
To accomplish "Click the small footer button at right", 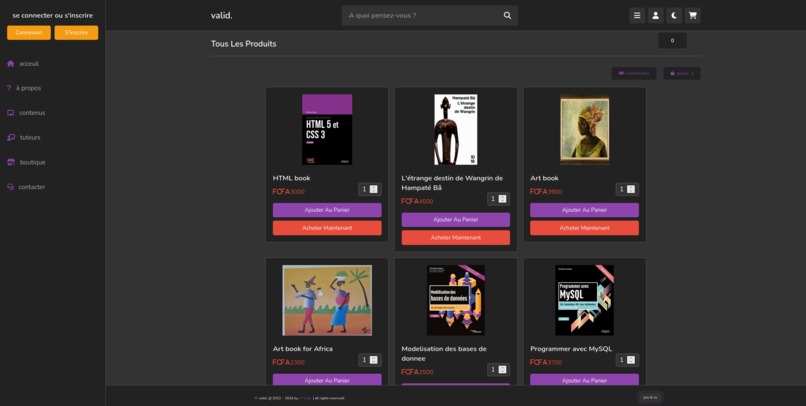I will pyautogui.click(x=650, y=397).
